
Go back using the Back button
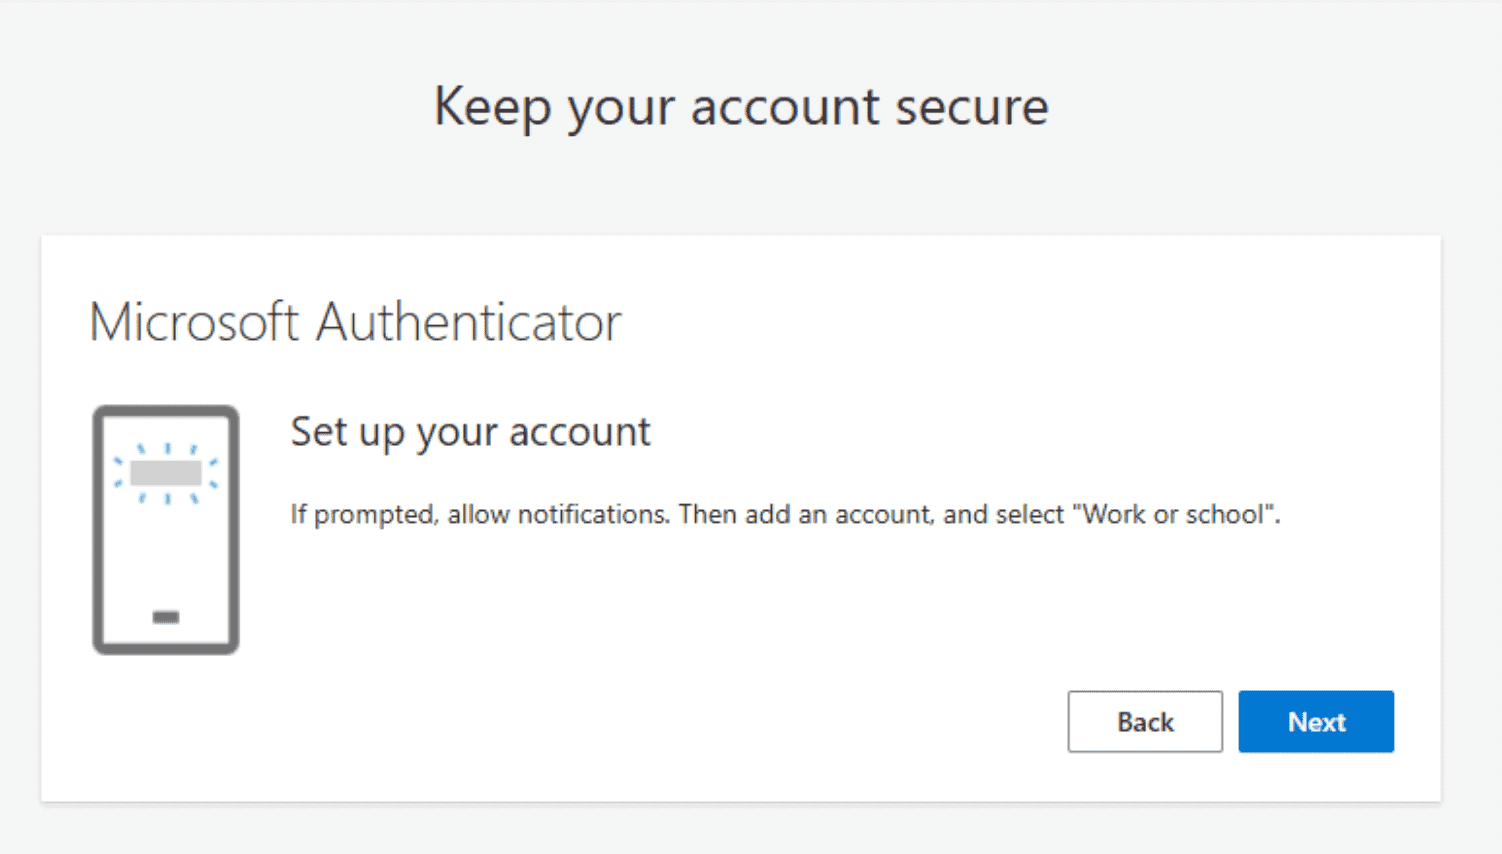(1144, 721)
